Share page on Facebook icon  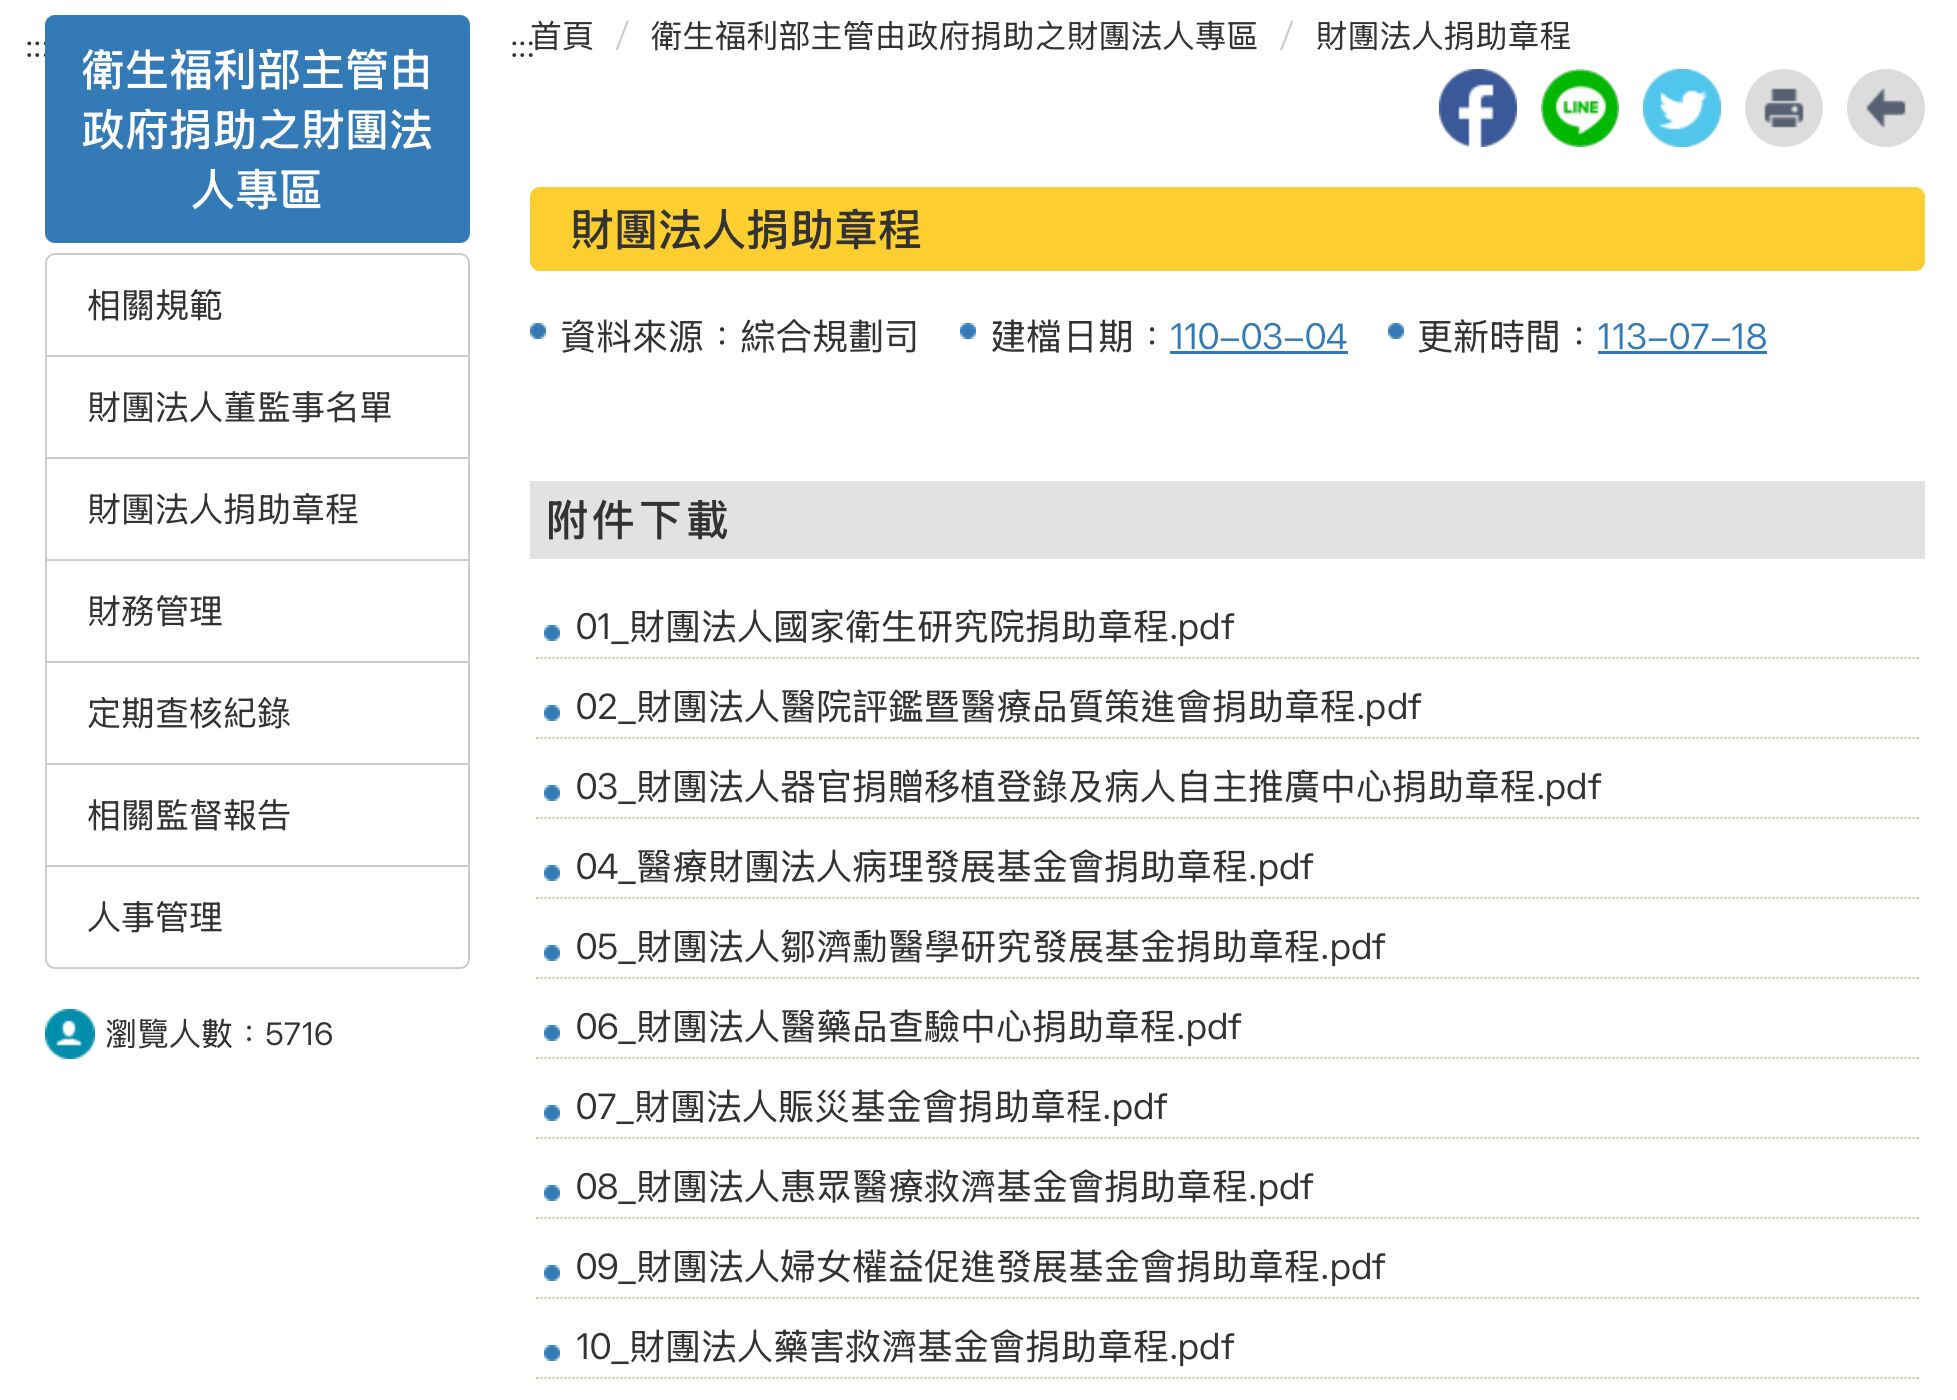pyautogui.click(x=1477, y=108)
